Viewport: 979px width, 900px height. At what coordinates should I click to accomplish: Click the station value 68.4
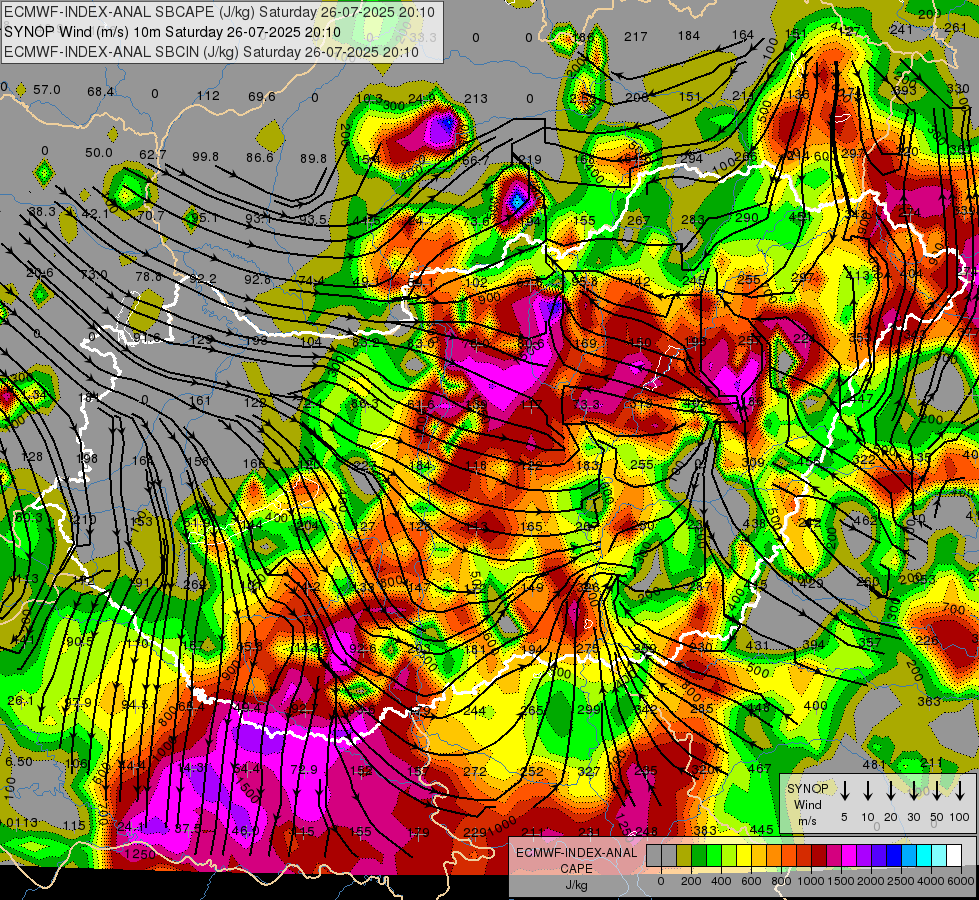tap(101, 92)
